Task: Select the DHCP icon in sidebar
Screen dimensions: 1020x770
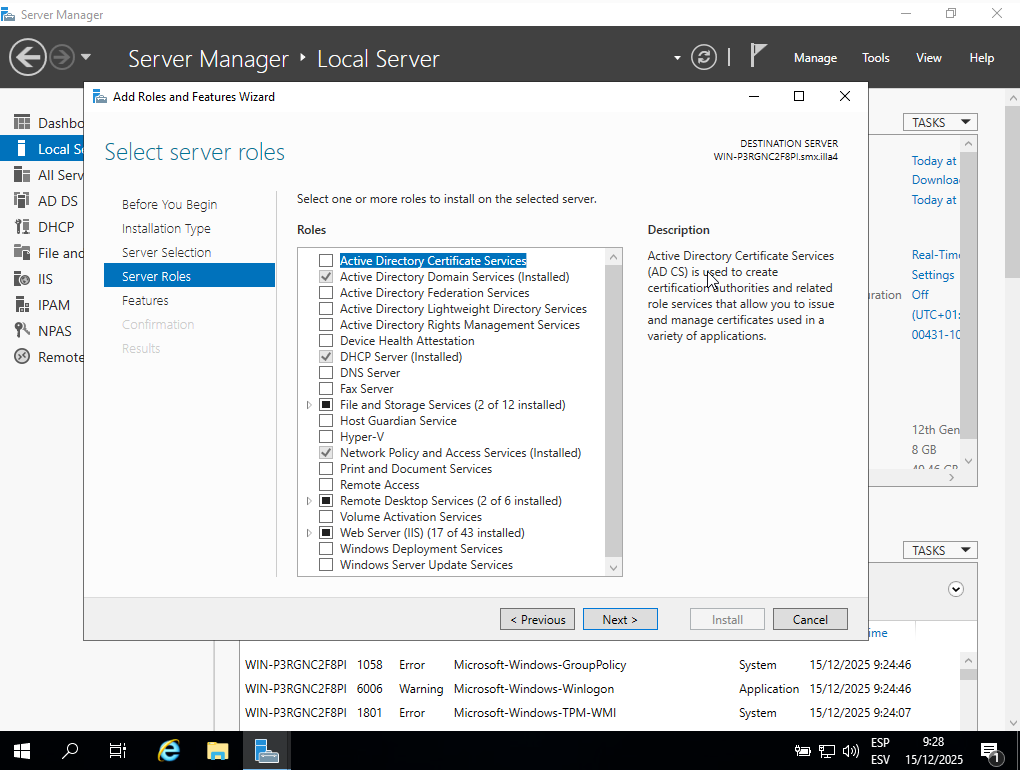Action: pos(21,227)
